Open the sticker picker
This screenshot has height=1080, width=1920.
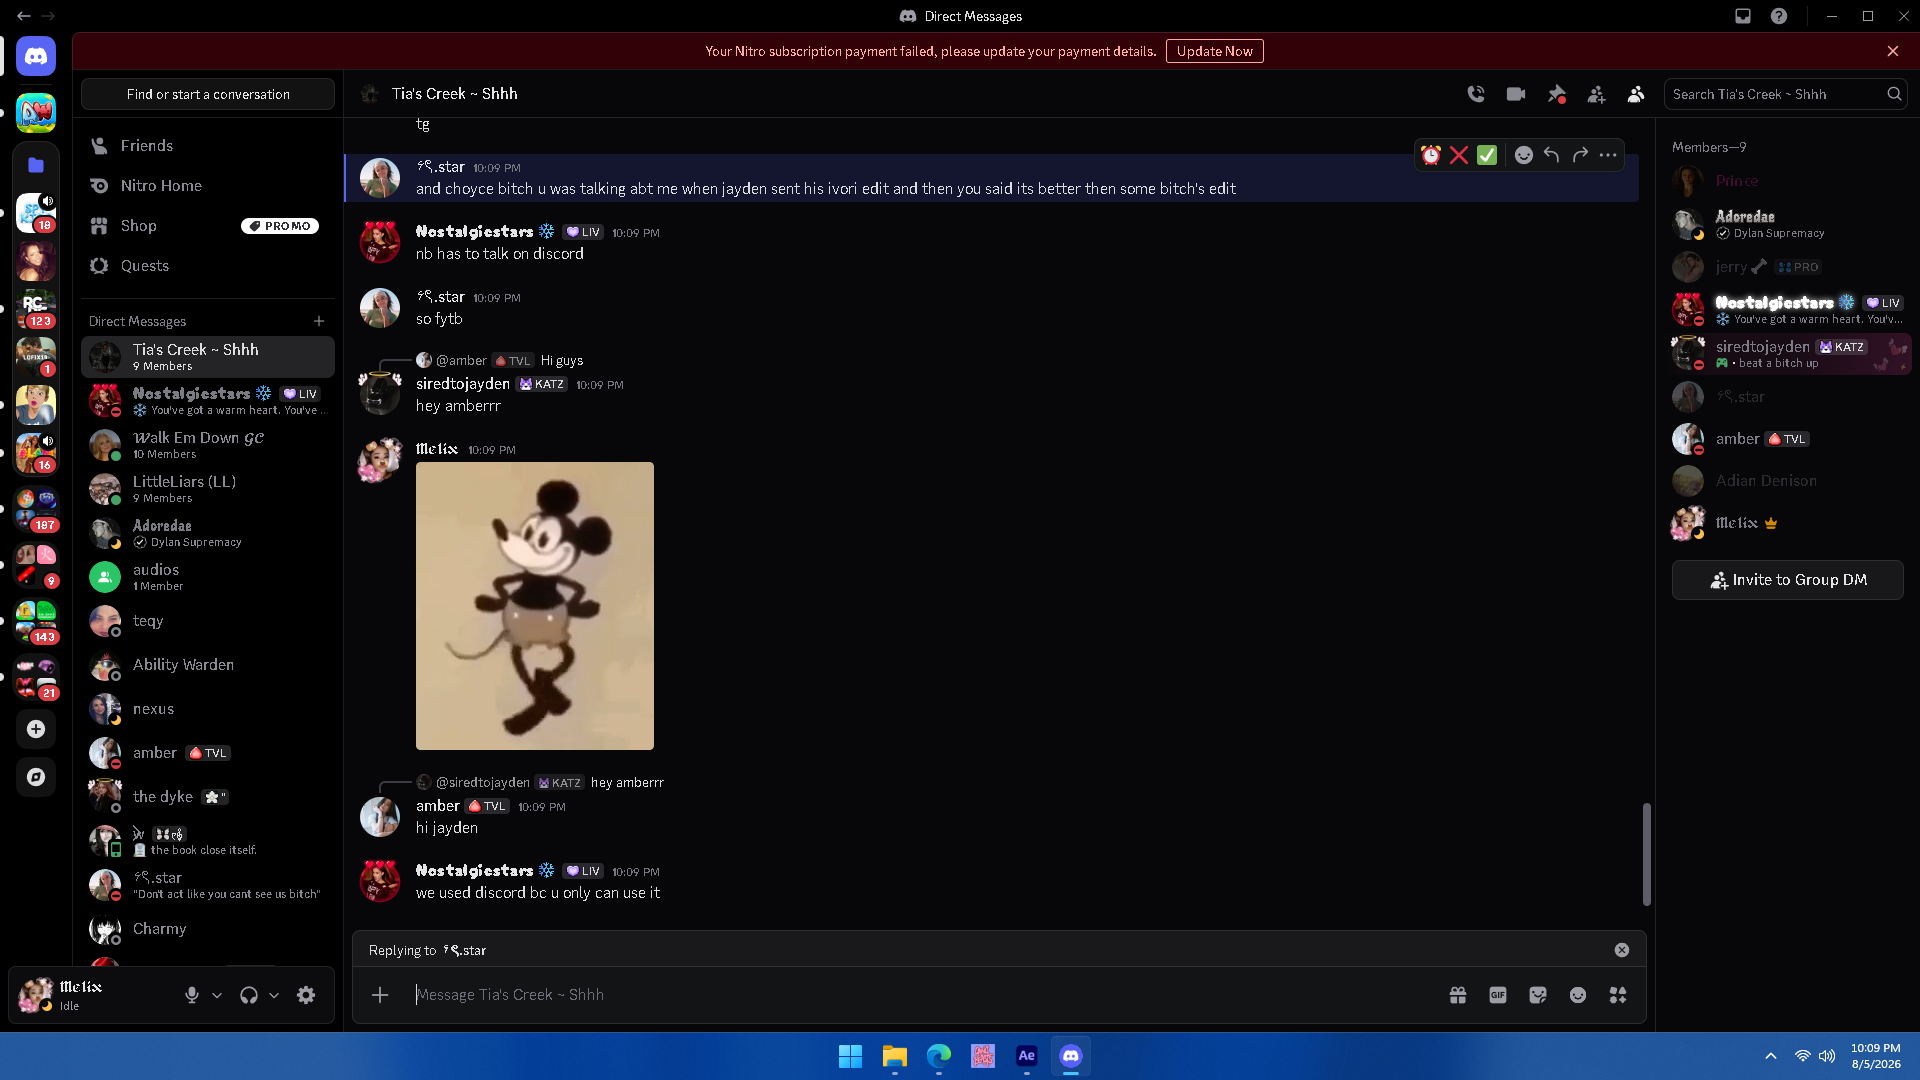(x=1538, y=995)
